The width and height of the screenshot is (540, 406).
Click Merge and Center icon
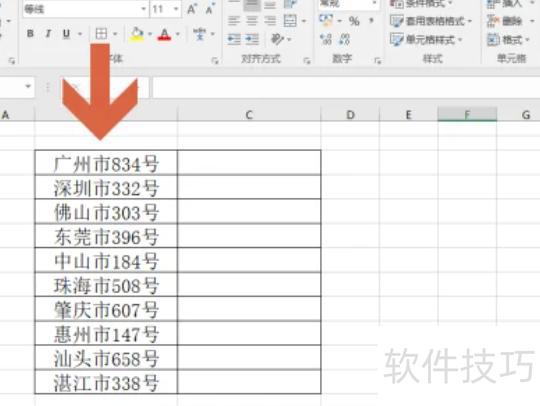(290, 21)
